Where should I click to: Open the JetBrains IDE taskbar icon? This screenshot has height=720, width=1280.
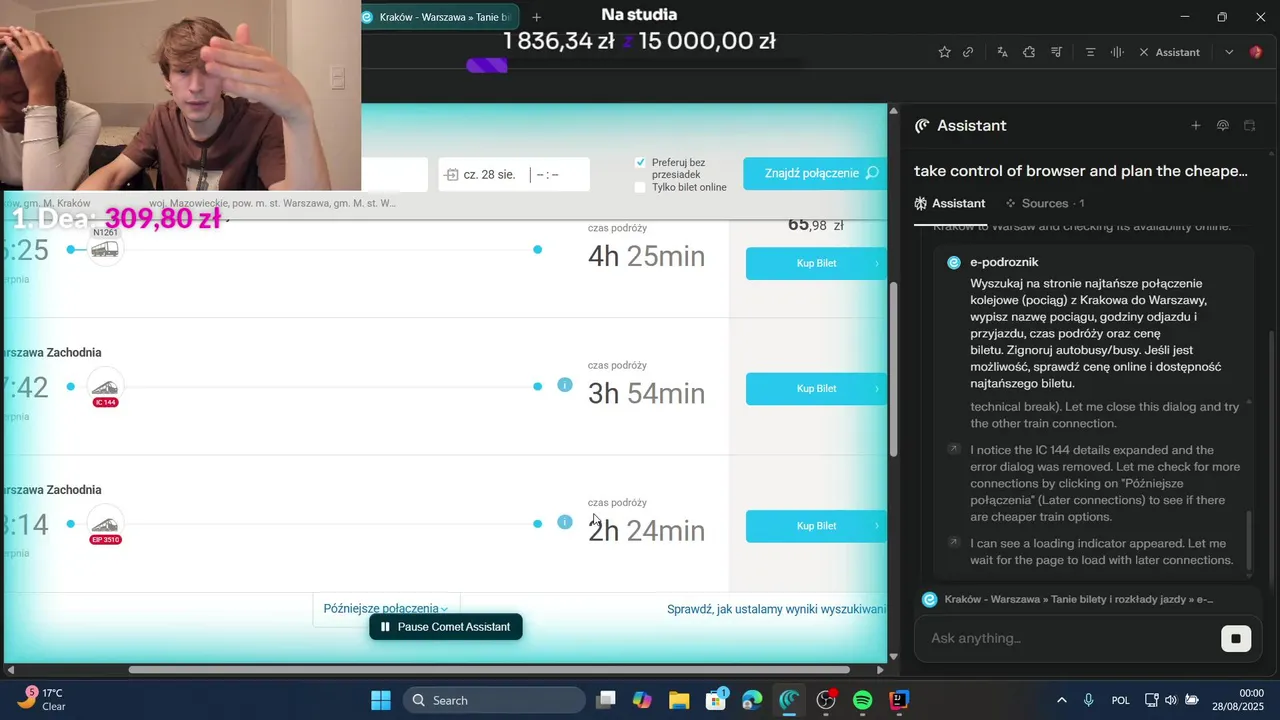[x=899, y=700]
